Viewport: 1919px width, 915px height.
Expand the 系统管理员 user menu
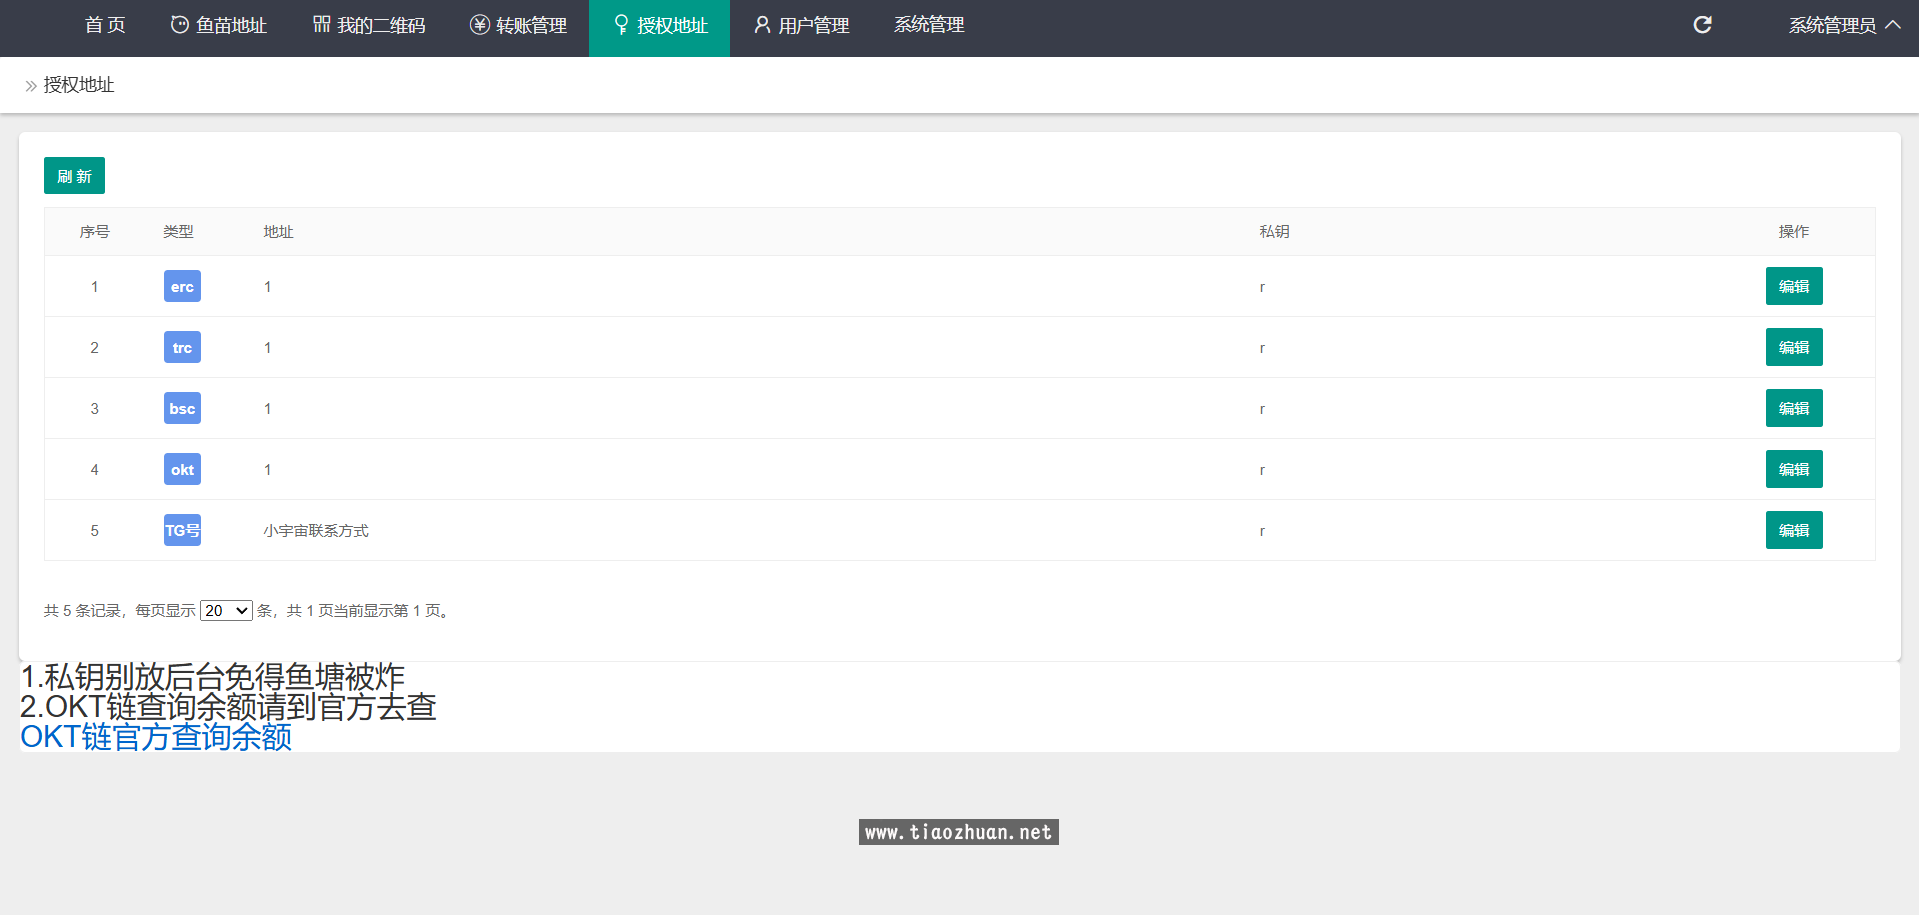tap(1844, 25)
